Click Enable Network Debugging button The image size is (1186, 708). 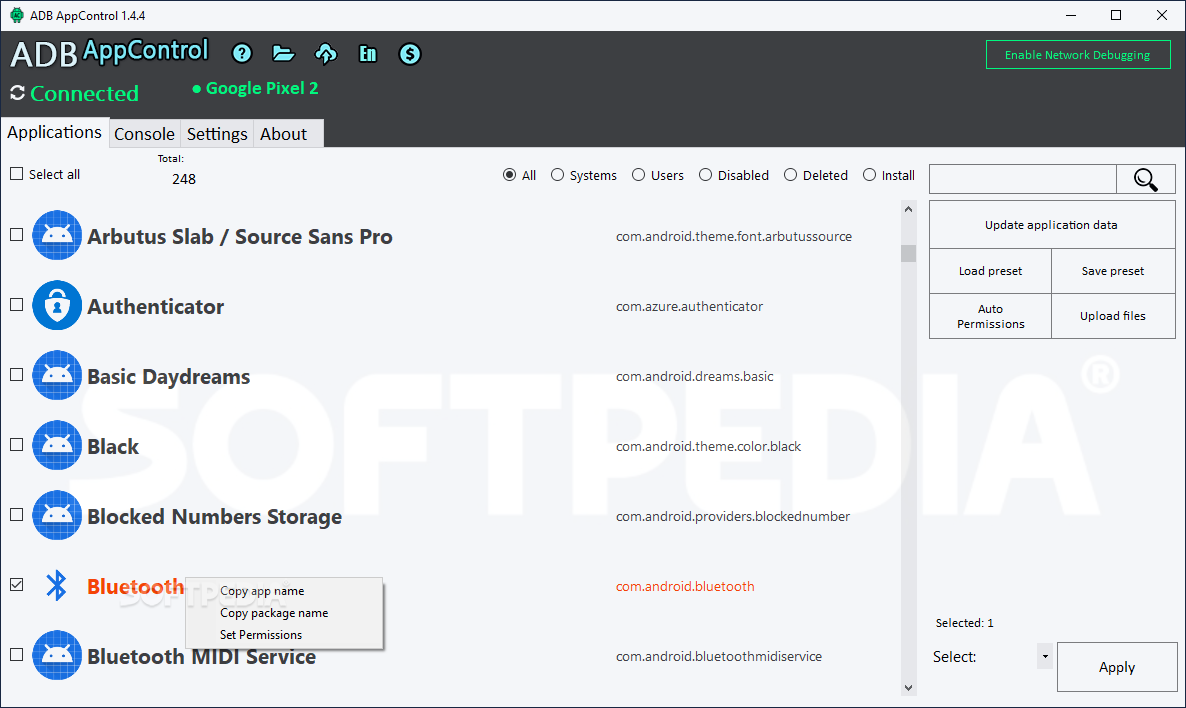pyautogui.click(x=1078, y=54)
